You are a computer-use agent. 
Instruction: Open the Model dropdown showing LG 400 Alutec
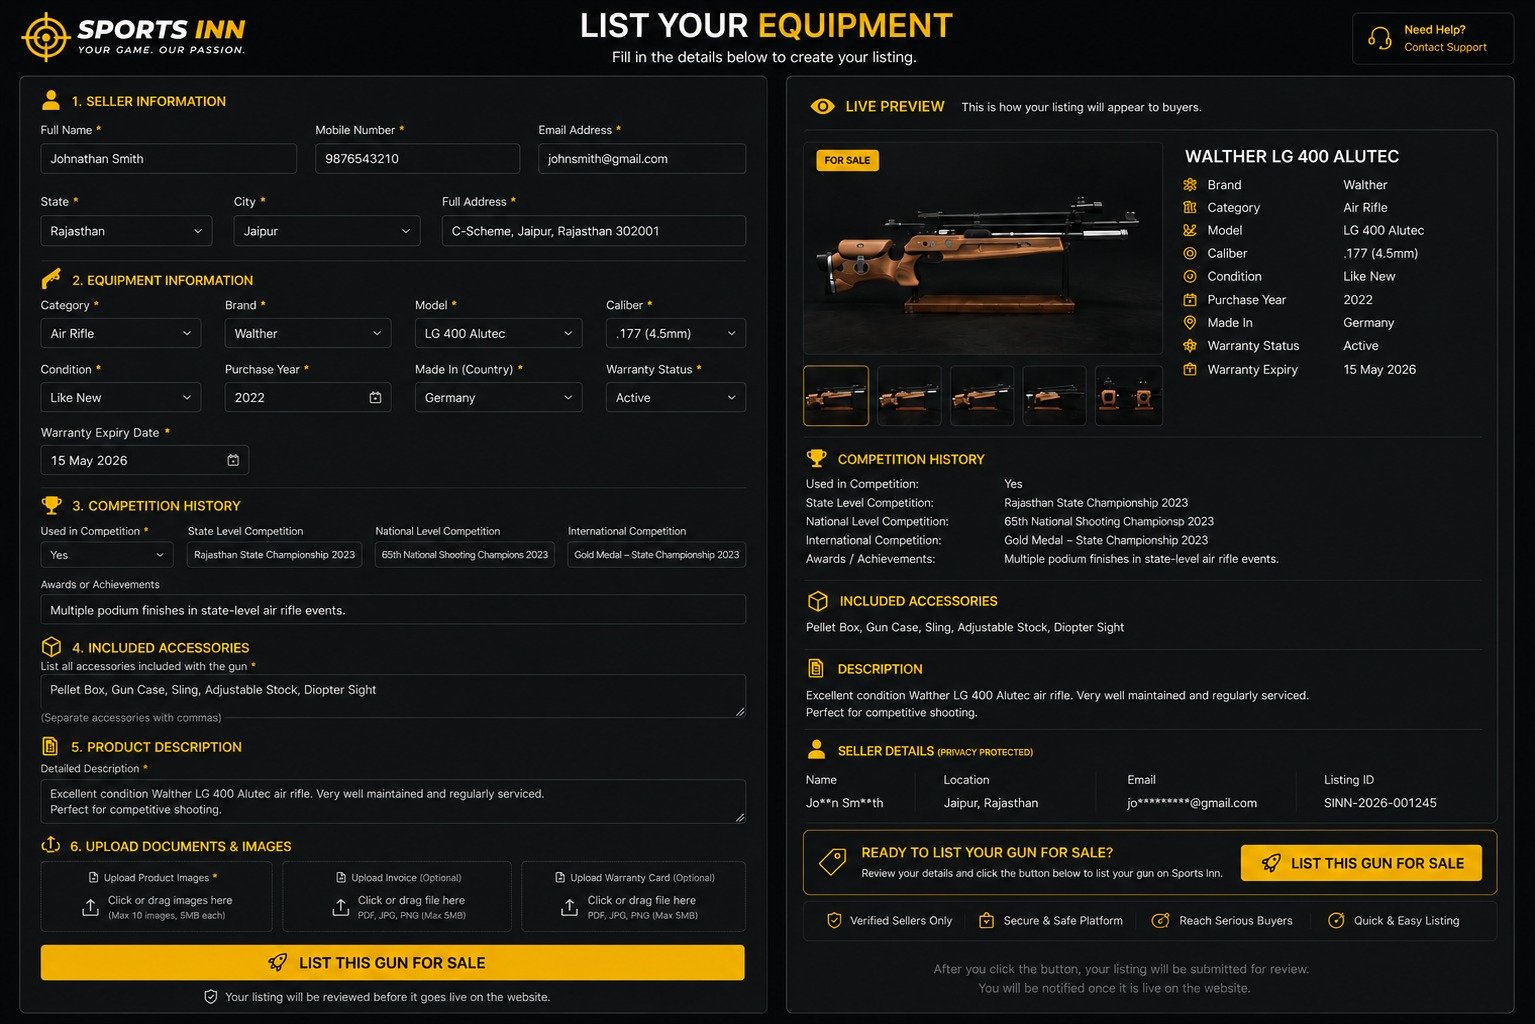[499, 333]
